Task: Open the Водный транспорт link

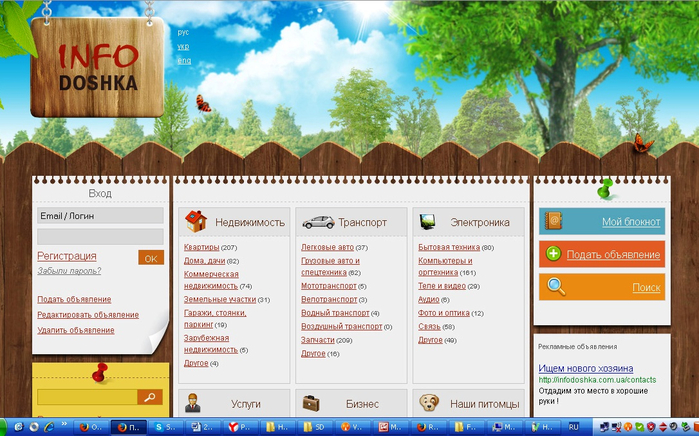Action: pos(335,313)
